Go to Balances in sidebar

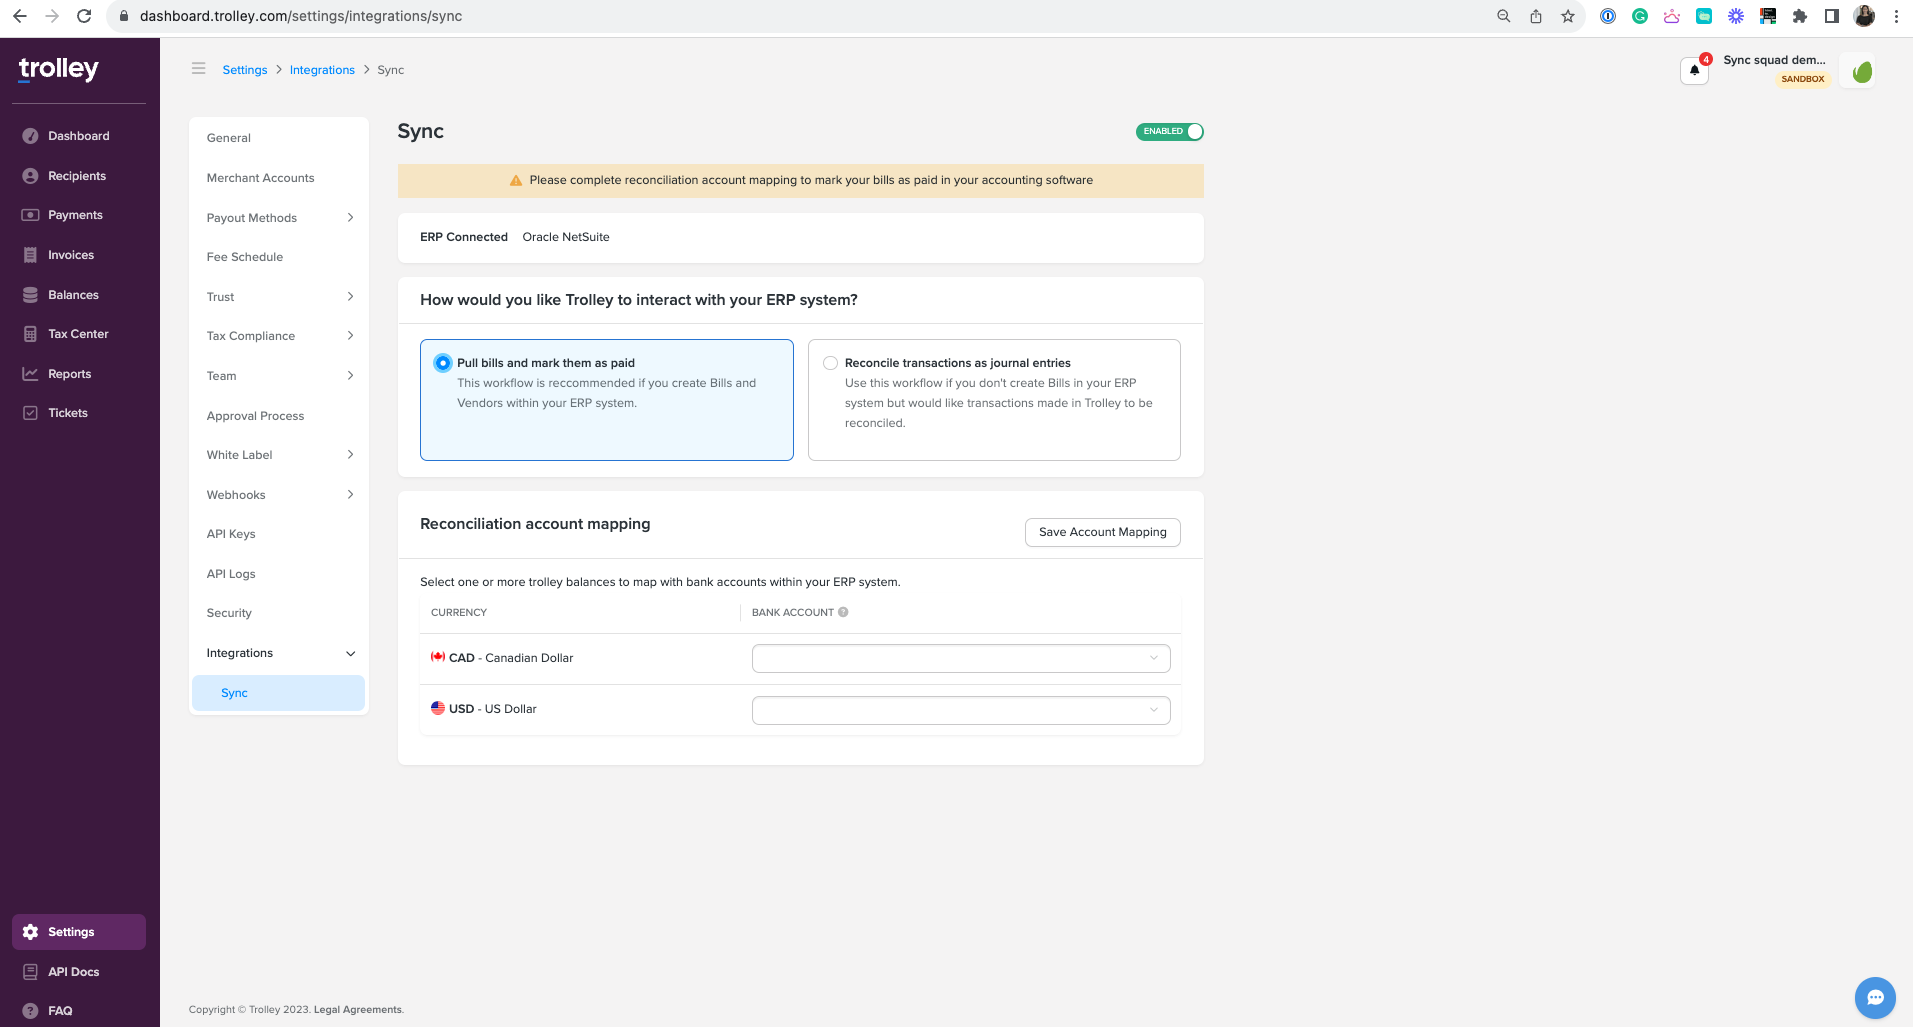[73, 295]
